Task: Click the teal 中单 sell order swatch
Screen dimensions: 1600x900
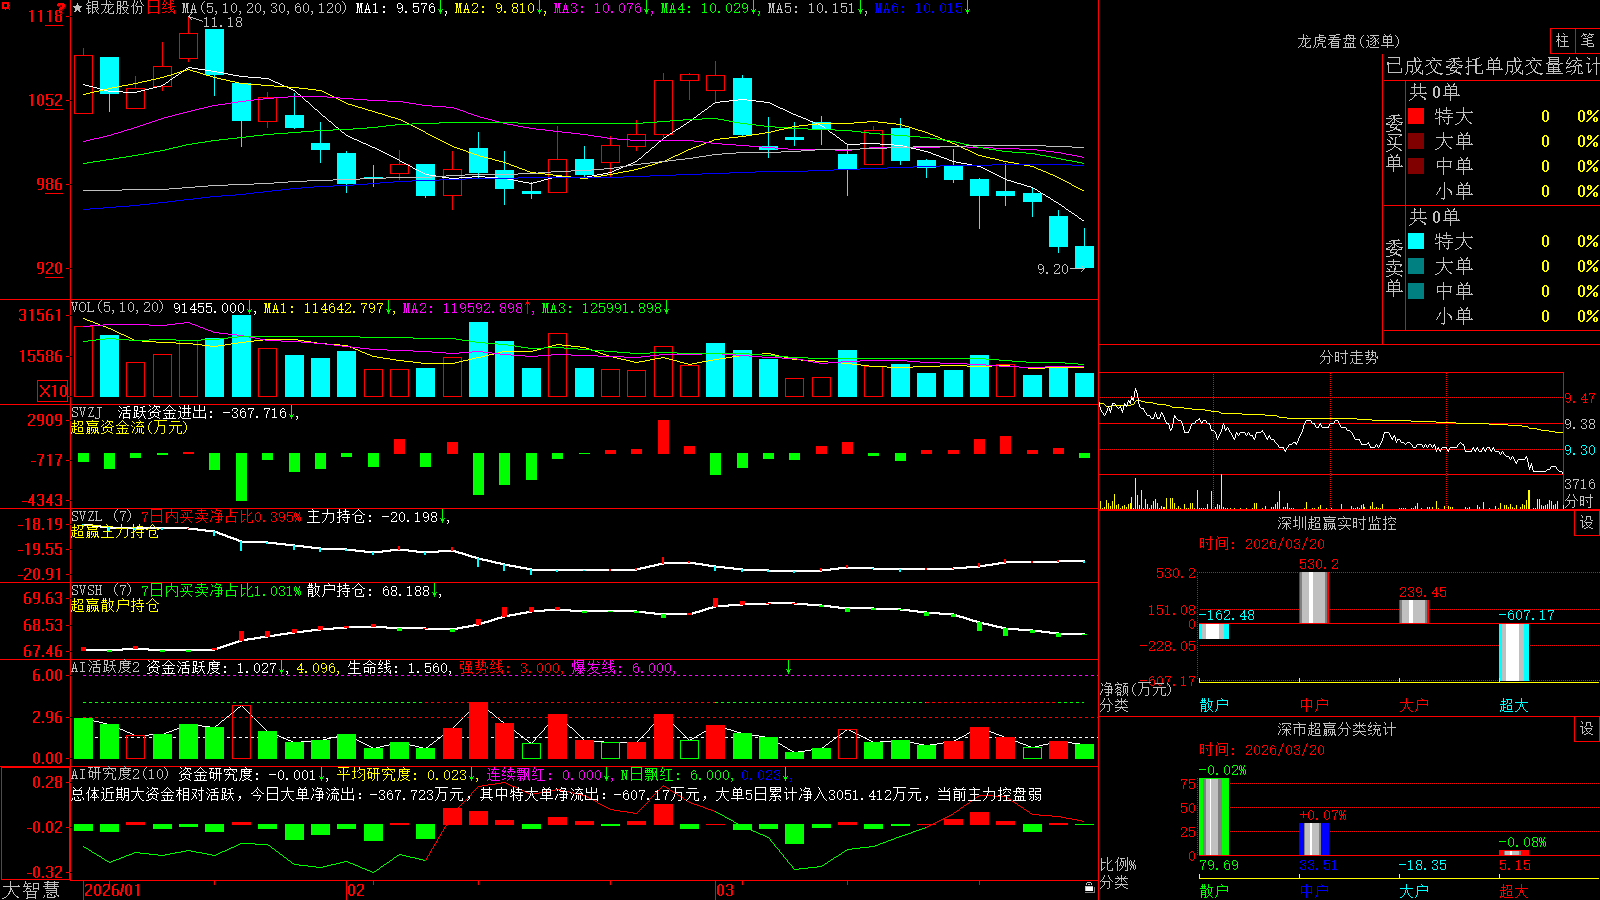Action: tap(1416, 291)
